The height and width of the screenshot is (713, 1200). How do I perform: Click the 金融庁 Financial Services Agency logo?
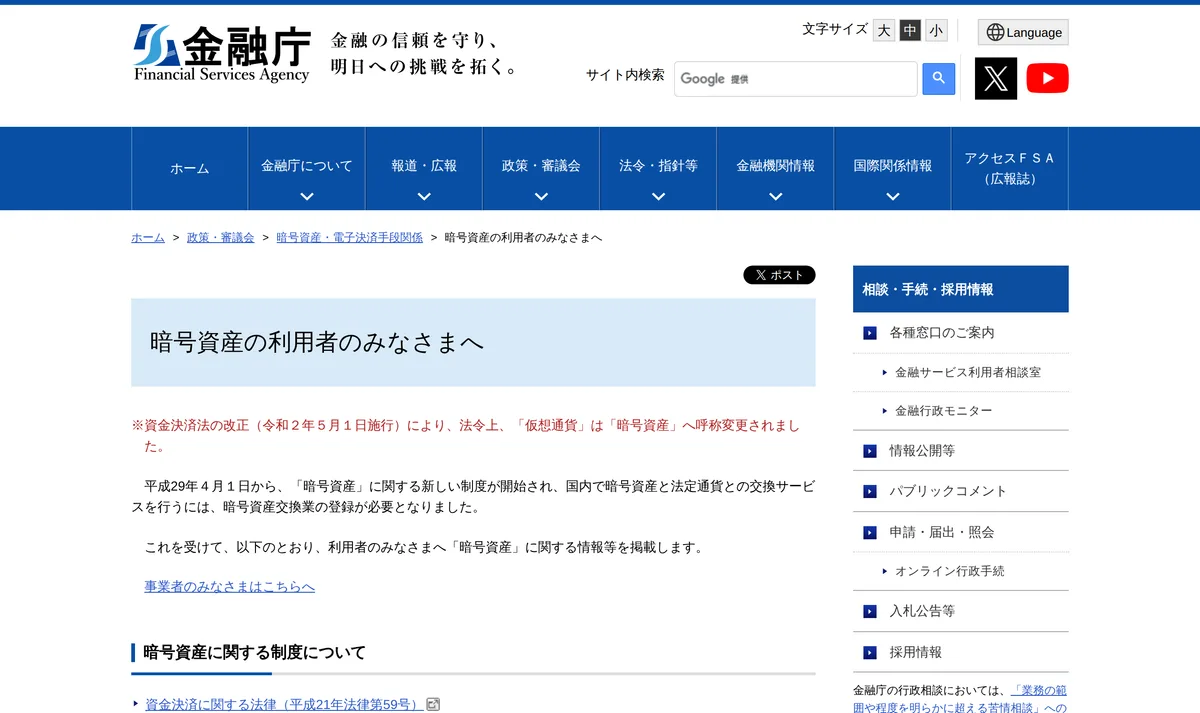[222, 53]
